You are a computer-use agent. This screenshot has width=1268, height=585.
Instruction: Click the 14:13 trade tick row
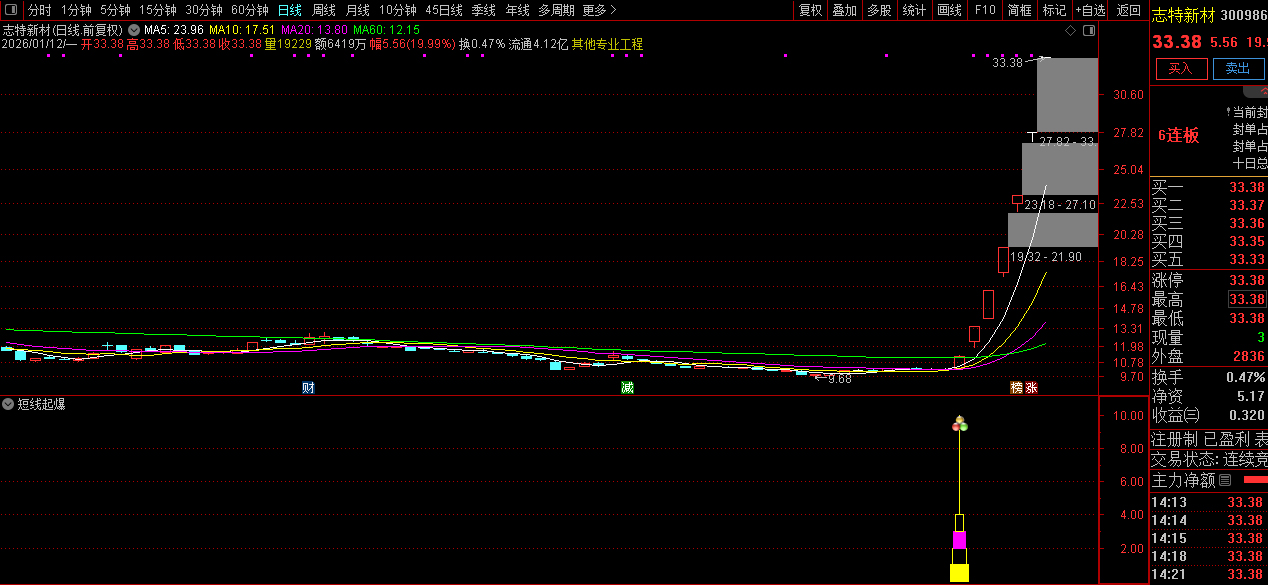(x=1209, y=503)
